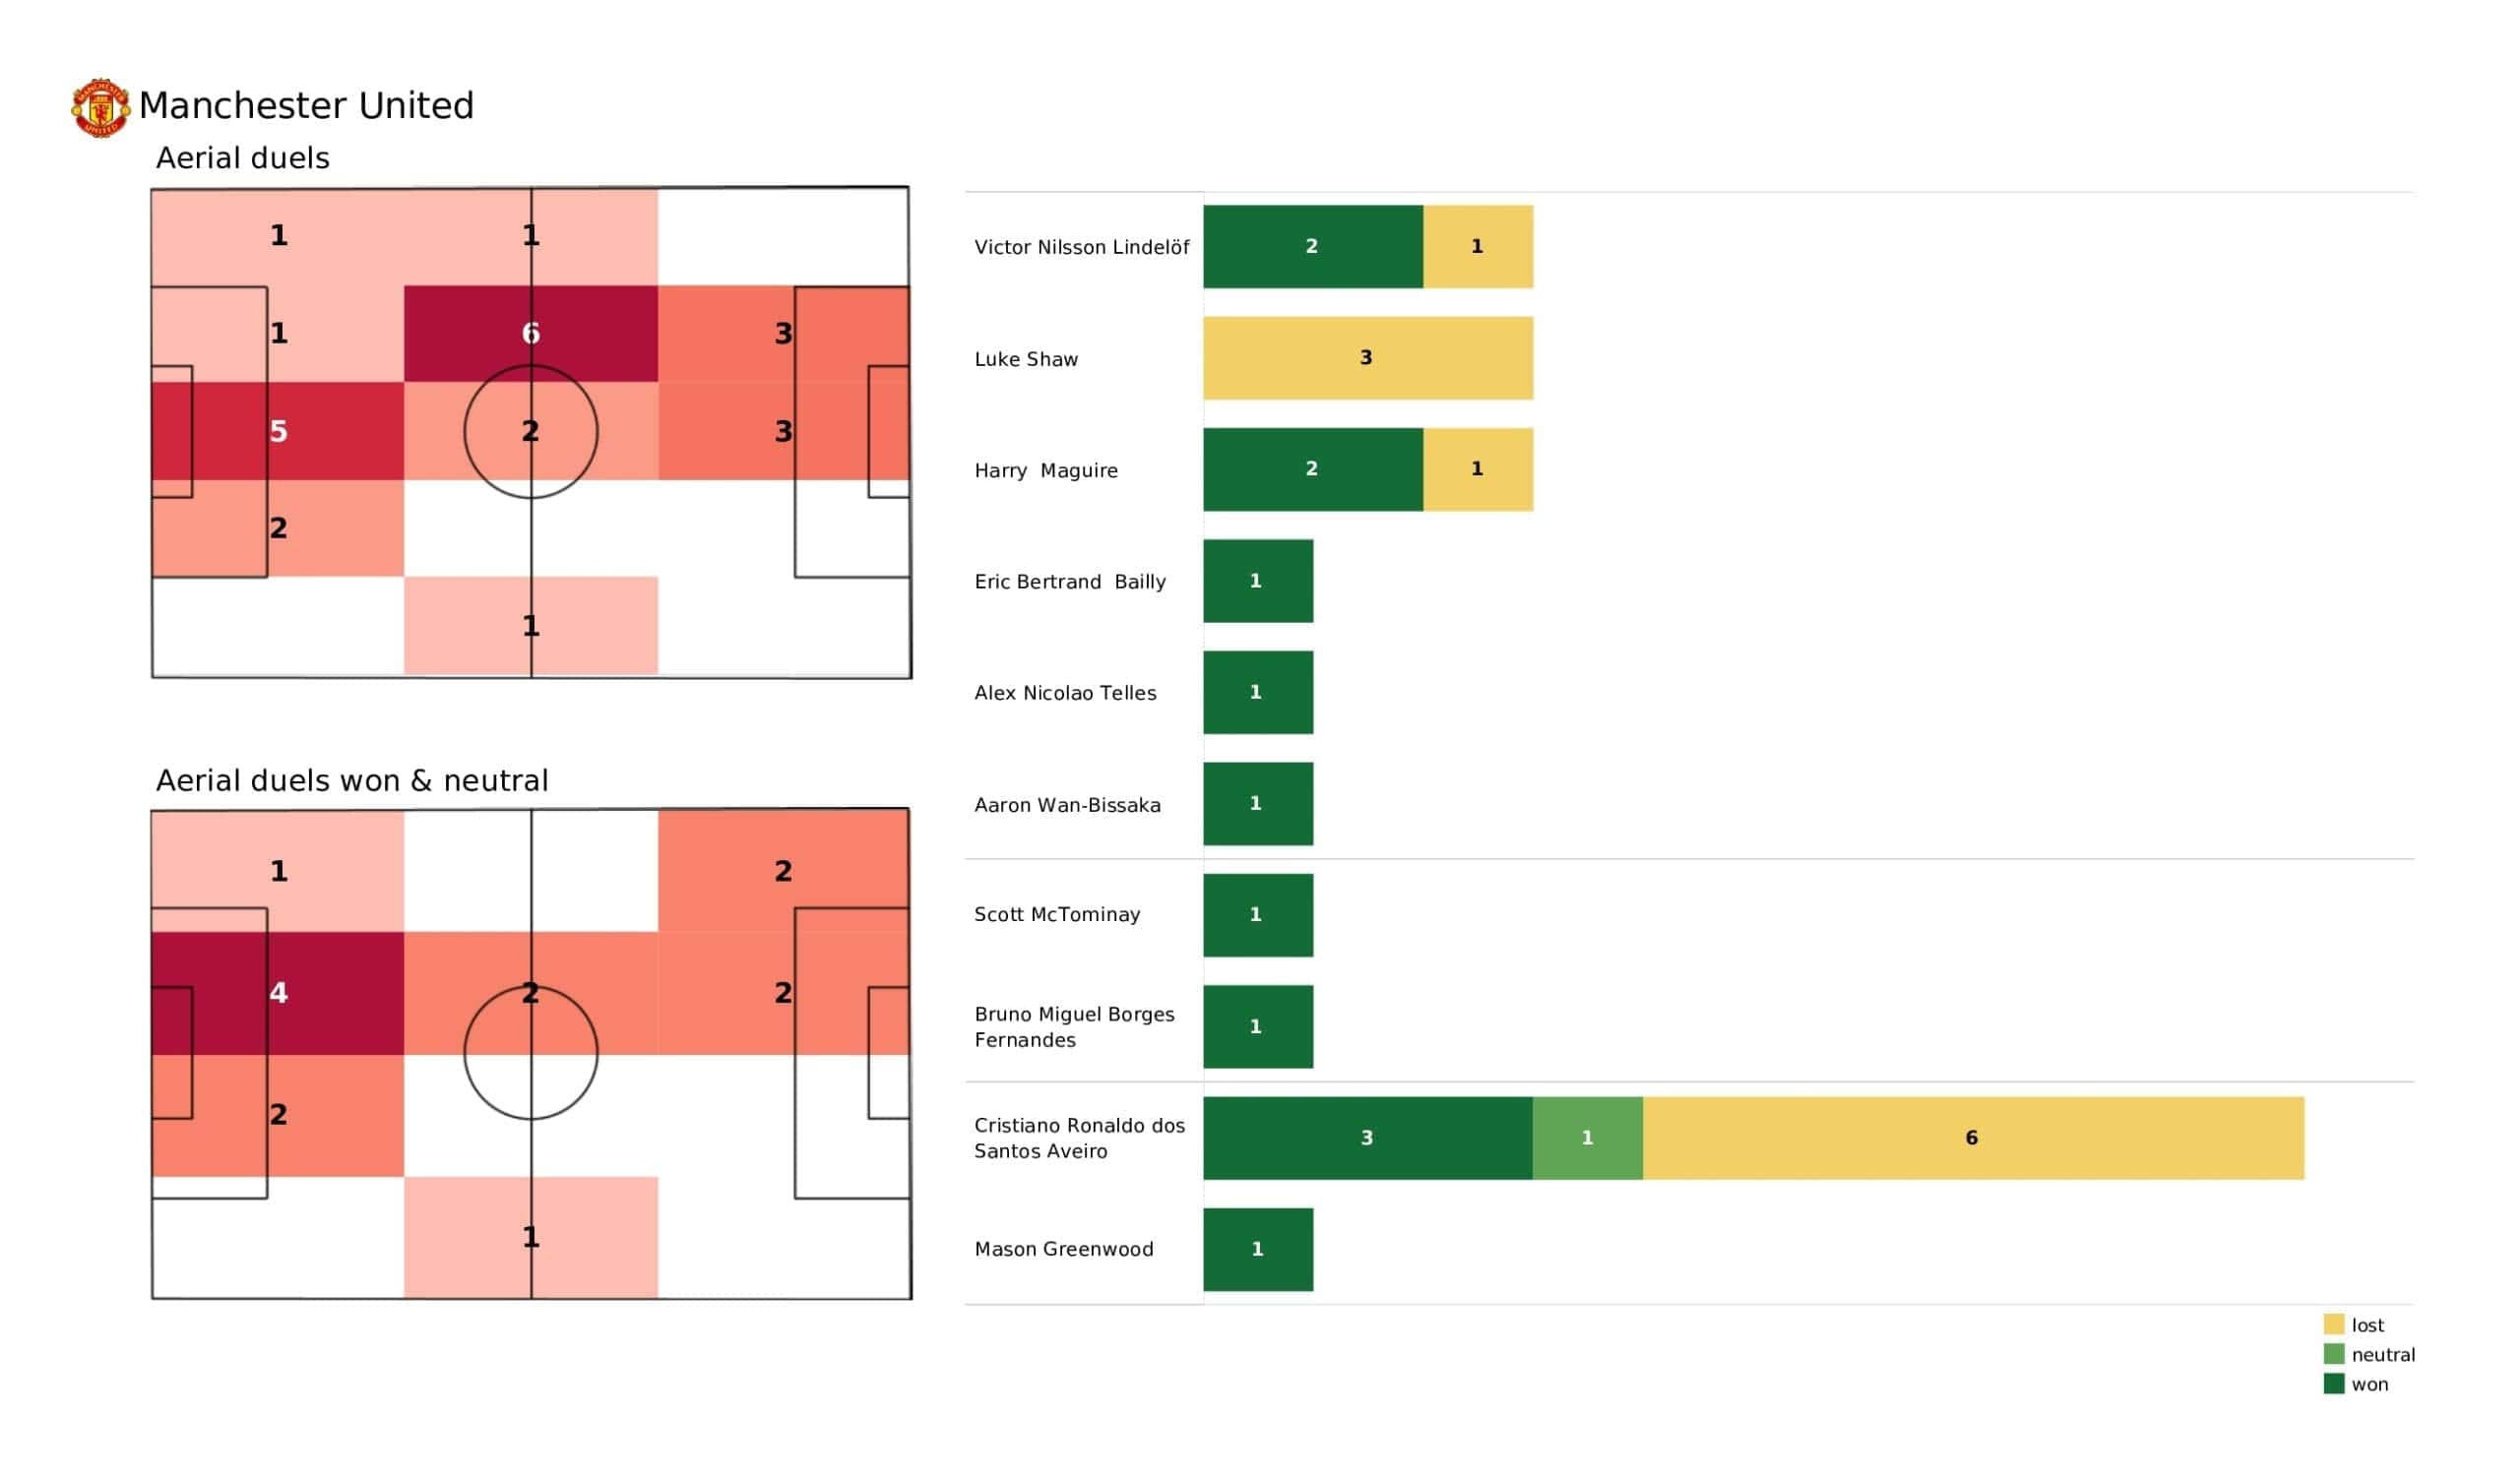Image resolution: width=2520 pixels, height=1480 pixels.
Task: Click Mason Greenwood's won bar
Action: 1257,1249
